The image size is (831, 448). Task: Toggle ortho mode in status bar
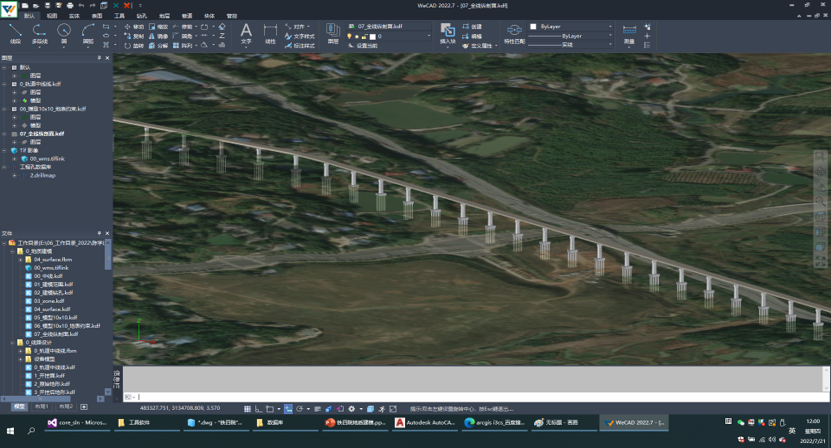pyautogui.click(x=258, y=409)
